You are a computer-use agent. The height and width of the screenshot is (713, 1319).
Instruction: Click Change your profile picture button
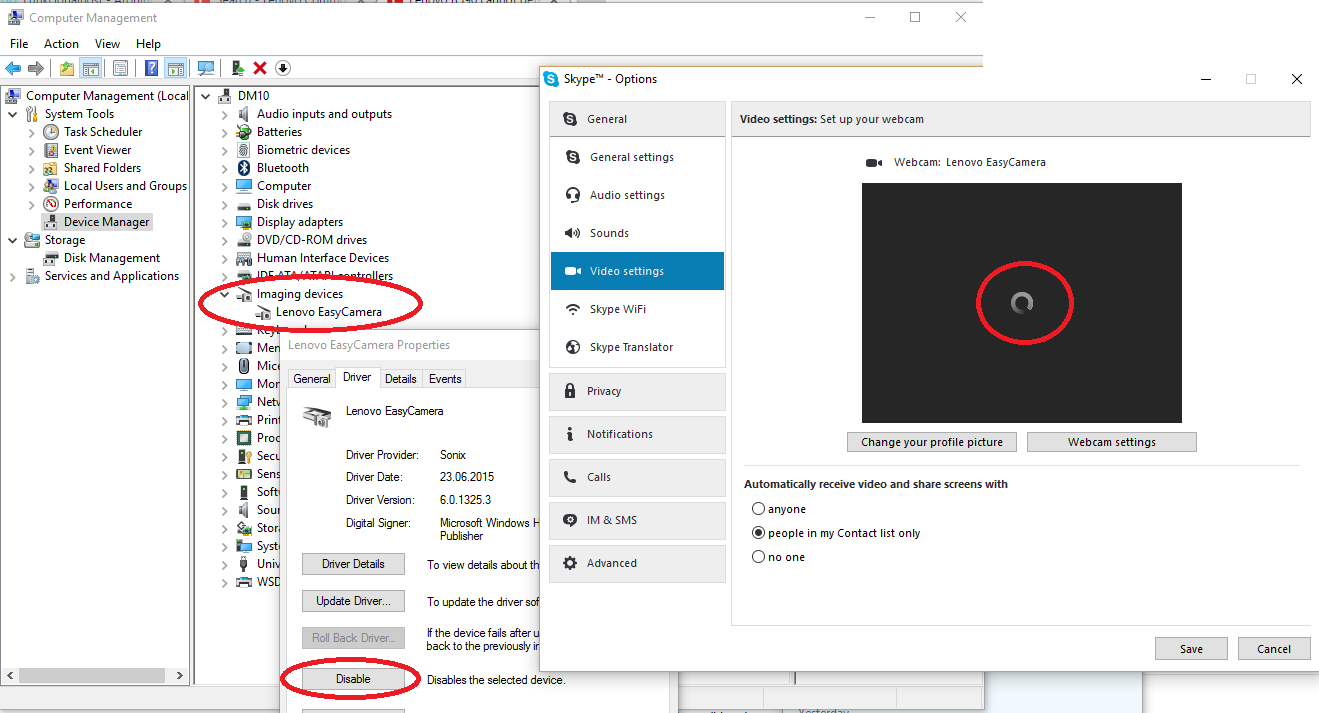coord(932,442)
